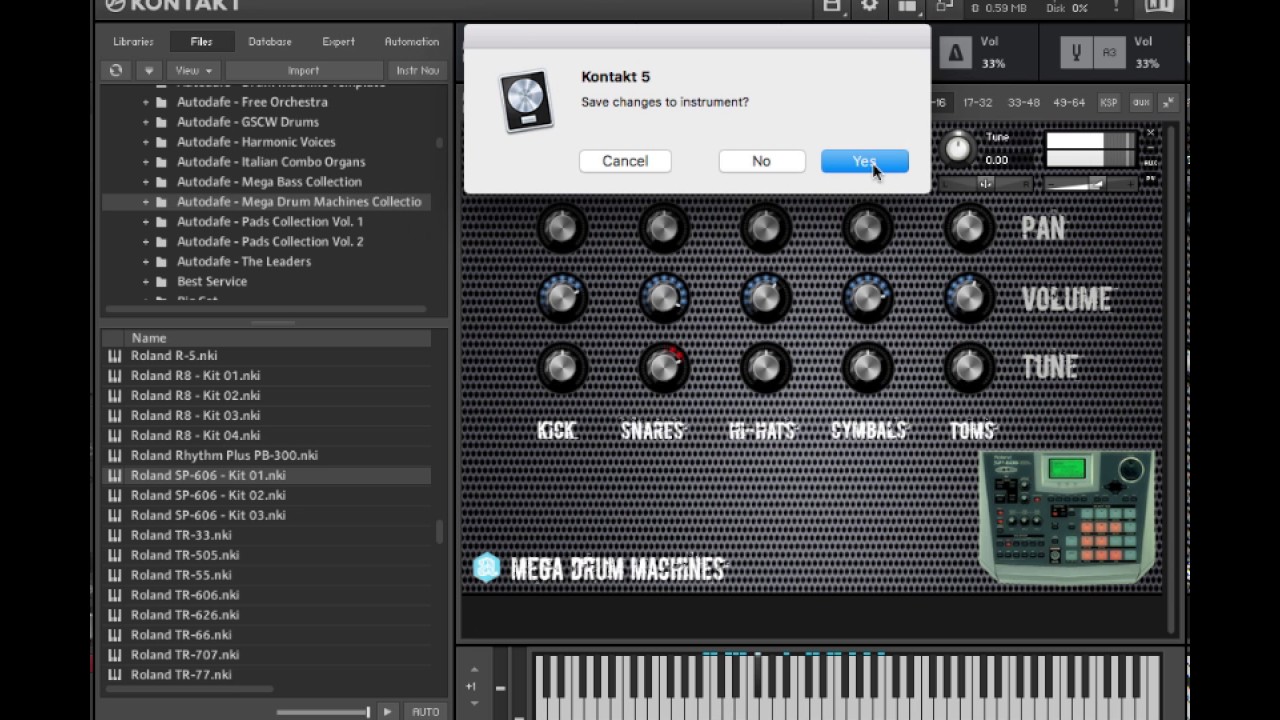Switch to the Libraries tab
The width and height of the screenshot is (1280, 720).
click(x=133, y=42)
